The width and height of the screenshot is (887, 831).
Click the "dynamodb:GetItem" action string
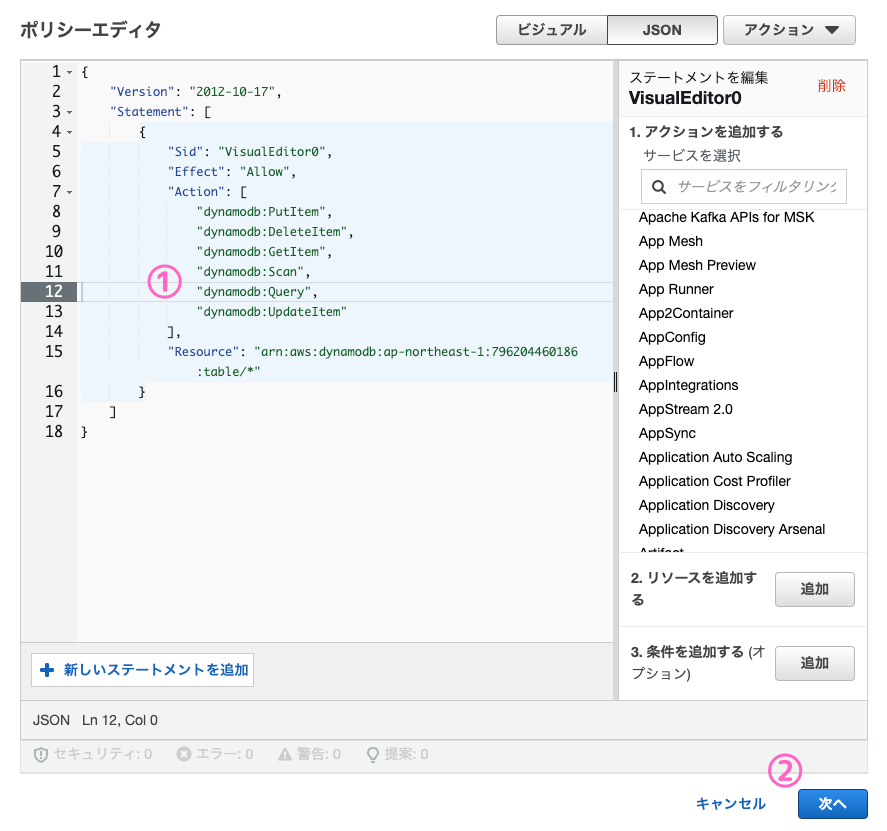pos(261,252)
